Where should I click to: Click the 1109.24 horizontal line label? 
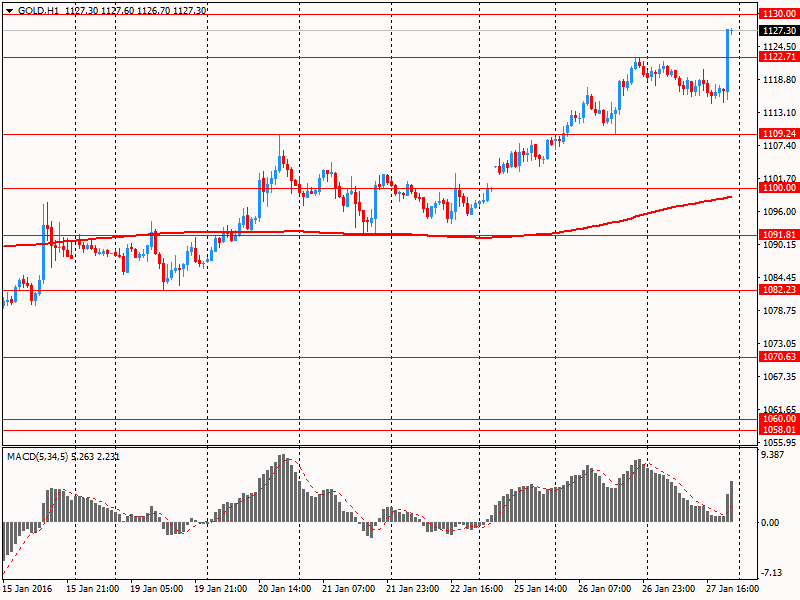pyautogui.click(x=777, y=134)
